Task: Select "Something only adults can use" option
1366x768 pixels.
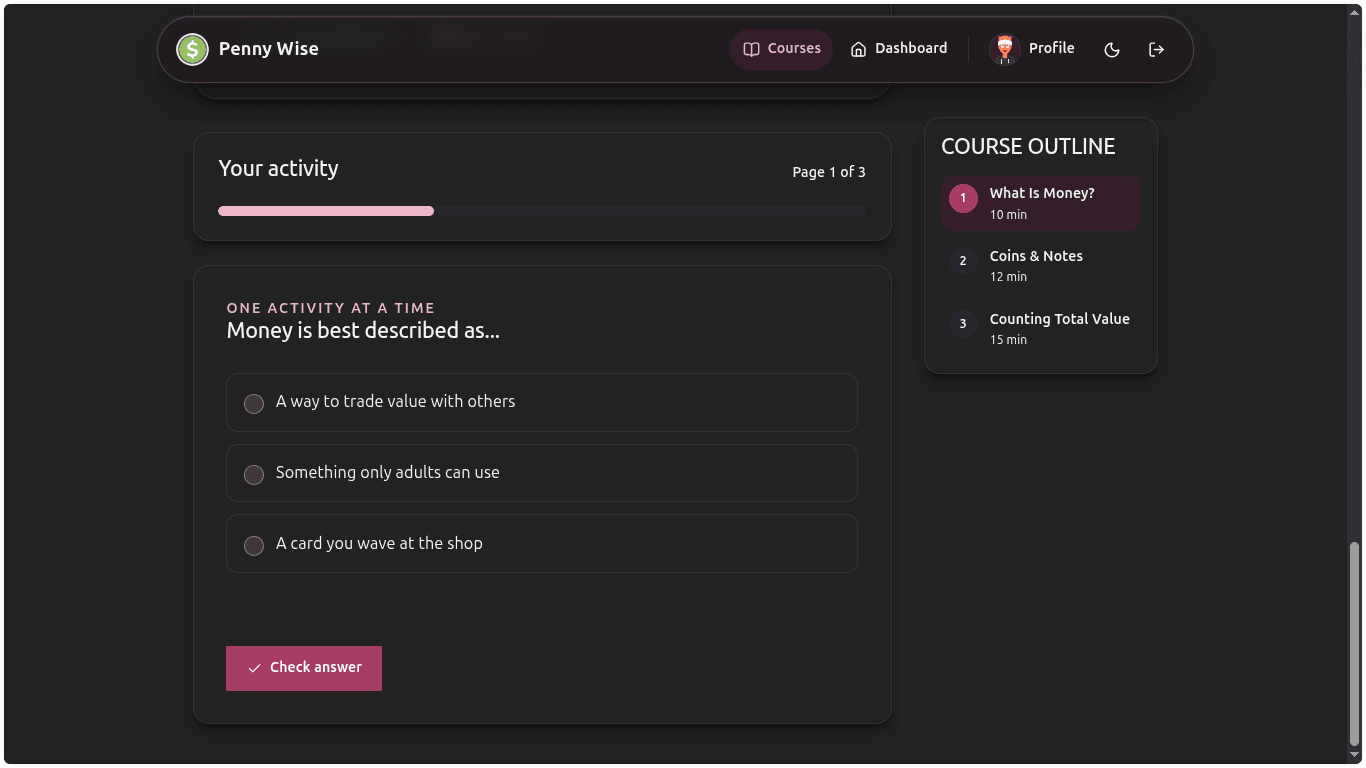Action: pyautogui.click(x=542, y=473)
